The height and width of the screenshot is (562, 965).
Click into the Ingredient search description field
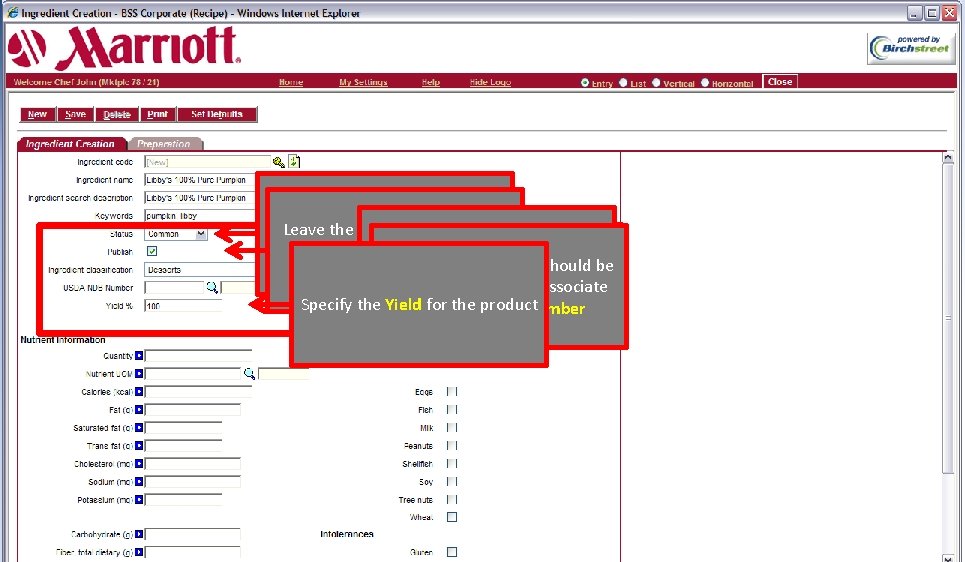pos(200,198)
